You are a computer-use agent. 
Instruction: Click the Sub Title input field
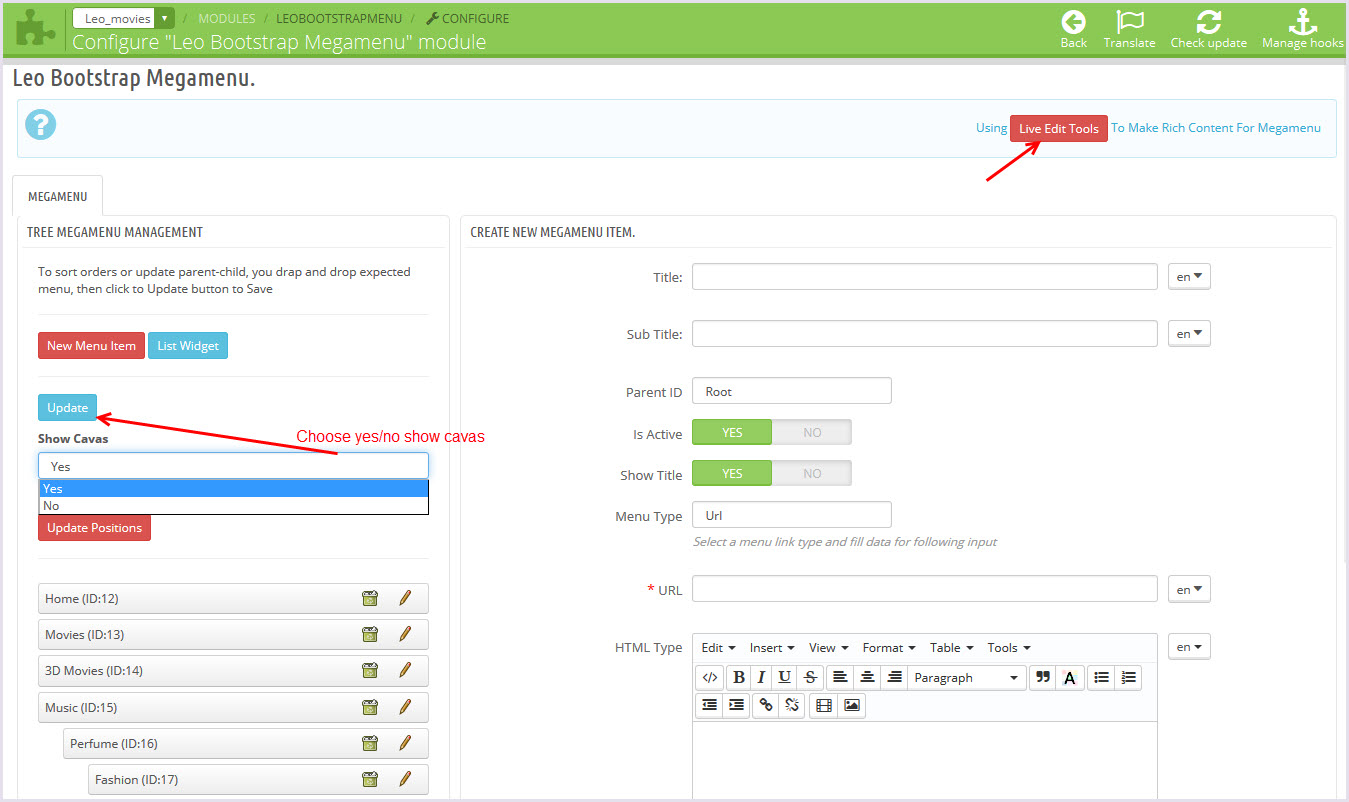tap(925, 334)
